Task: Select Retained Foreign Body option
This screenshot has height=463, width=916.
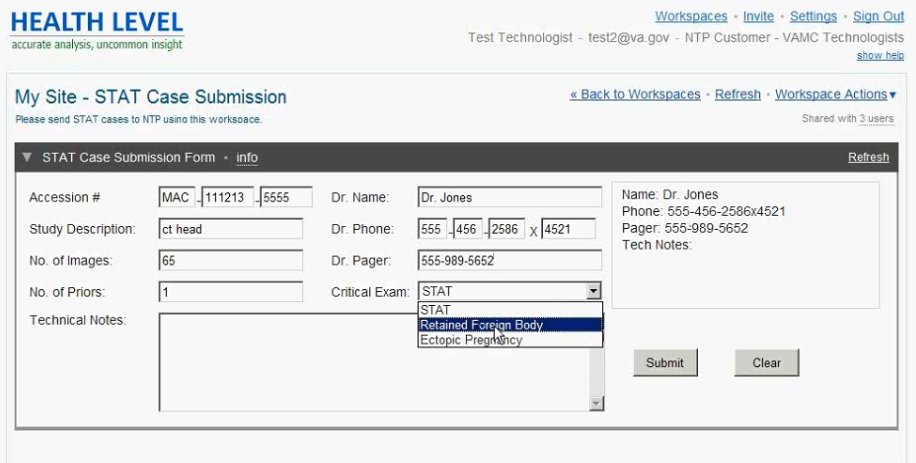Action: [x=481, y=325]
